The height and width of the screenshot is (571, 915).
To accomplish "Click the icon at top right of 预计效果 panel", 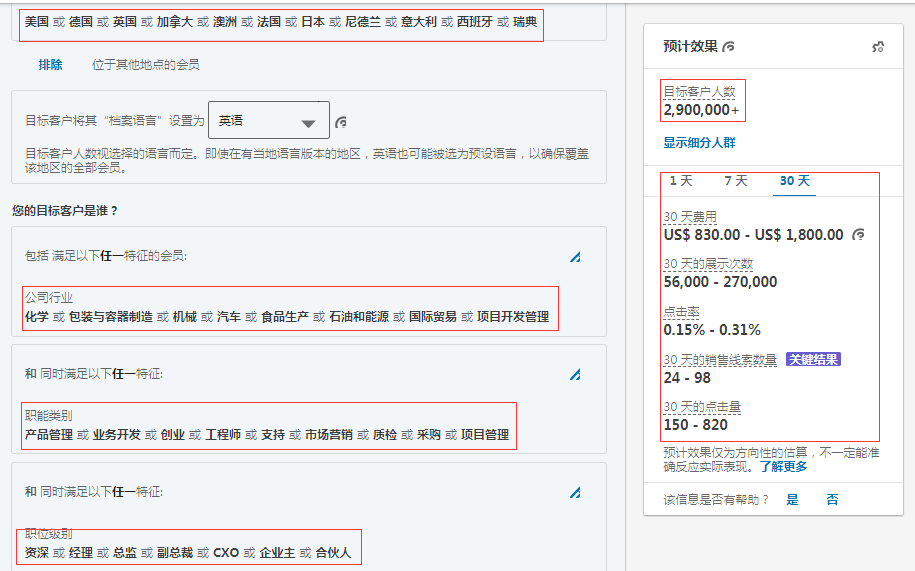I will (878, 47).
